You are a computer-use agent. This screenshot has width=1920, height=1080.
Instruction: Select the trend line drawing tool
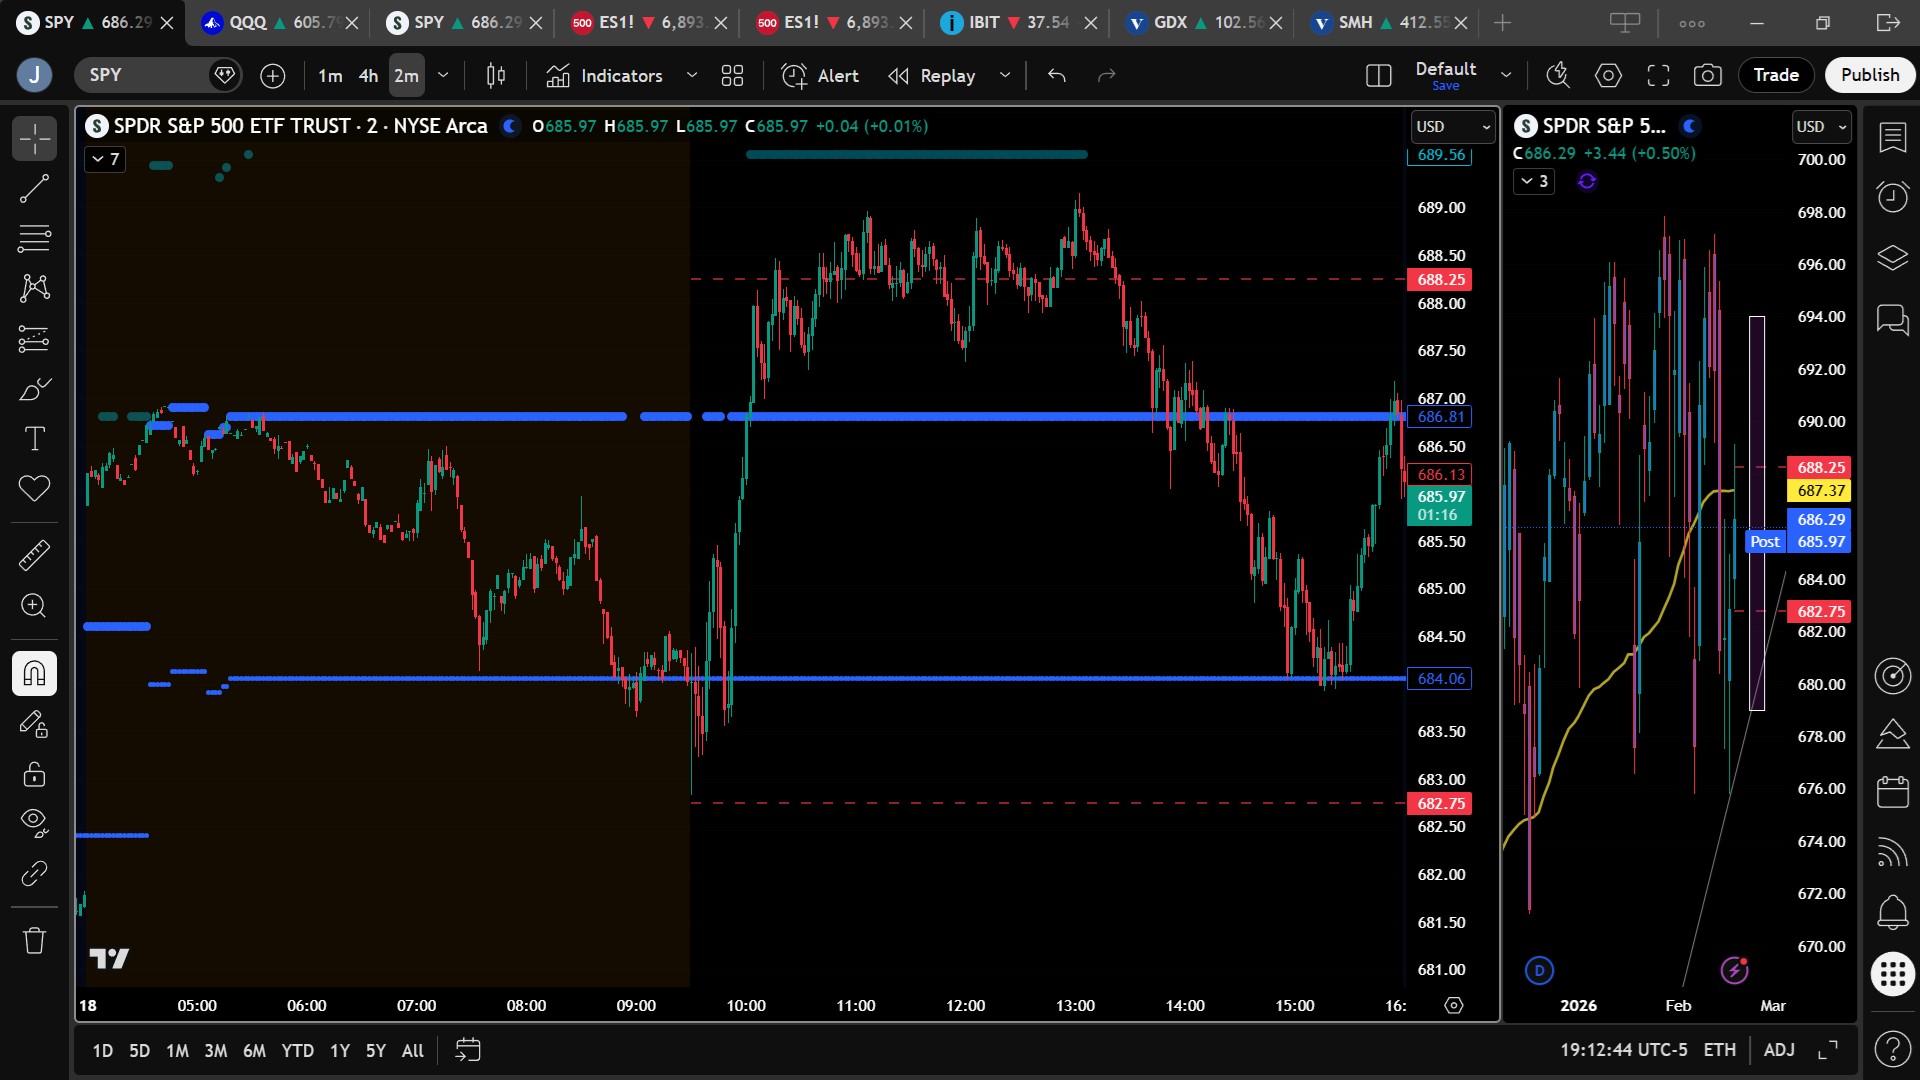point(34,189)
